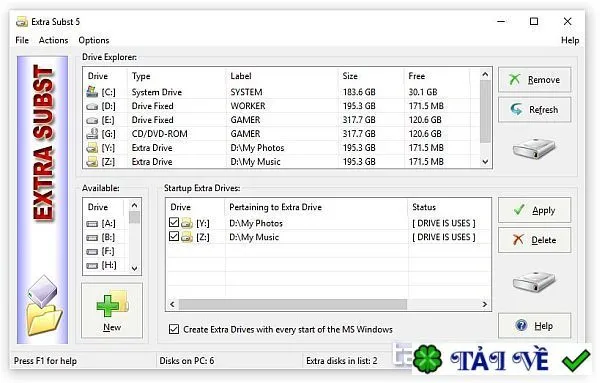This screenshot has height=383, width=600.
Task: Maximize the Extra Subst window
Action: pyautogui.click(x=534, y=21)
